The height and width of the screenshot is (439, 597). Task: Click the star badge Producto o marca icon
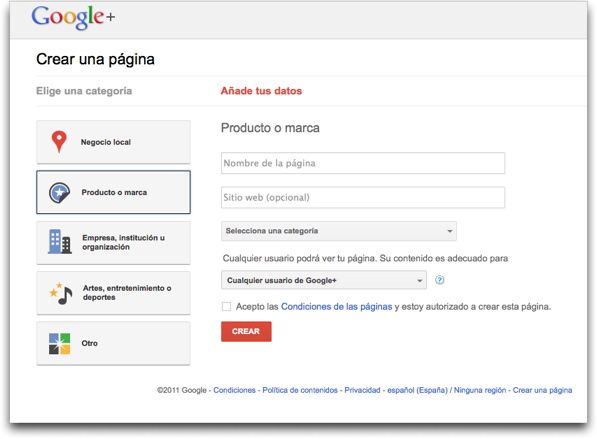59,193
